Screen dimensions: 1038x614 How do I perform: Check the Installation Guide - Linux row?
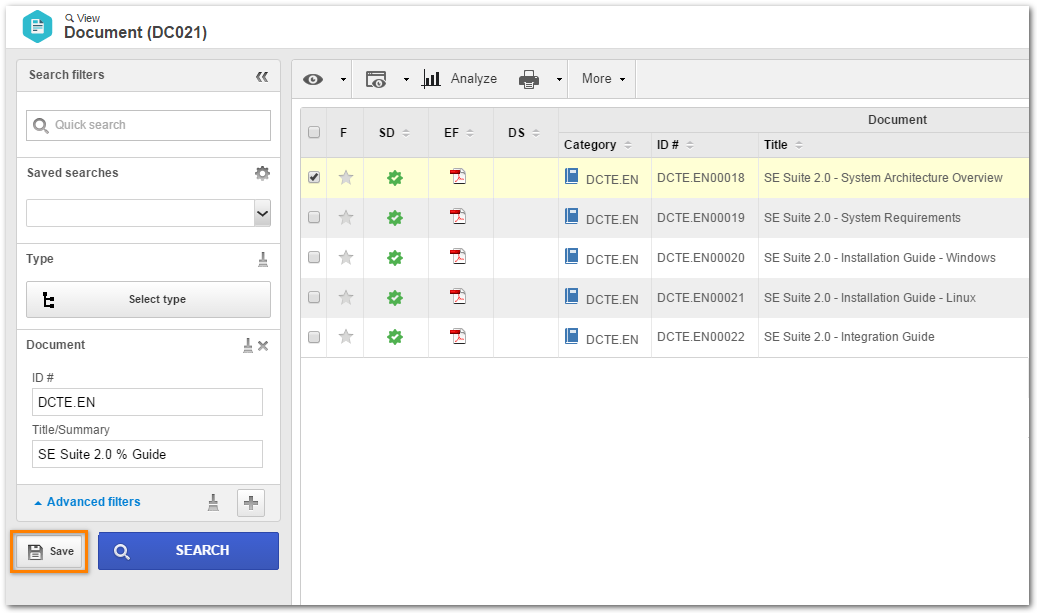point(314,297)
